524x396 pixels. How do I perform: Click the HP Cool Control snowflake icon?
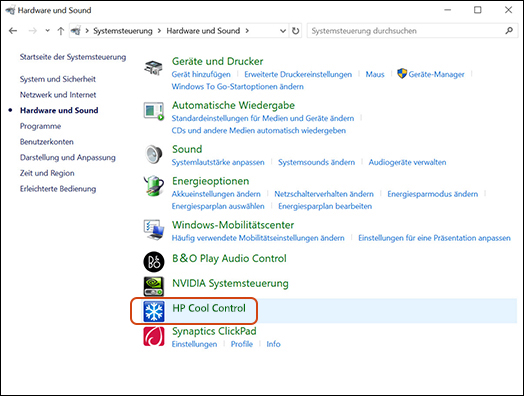(x=154, y=311)
